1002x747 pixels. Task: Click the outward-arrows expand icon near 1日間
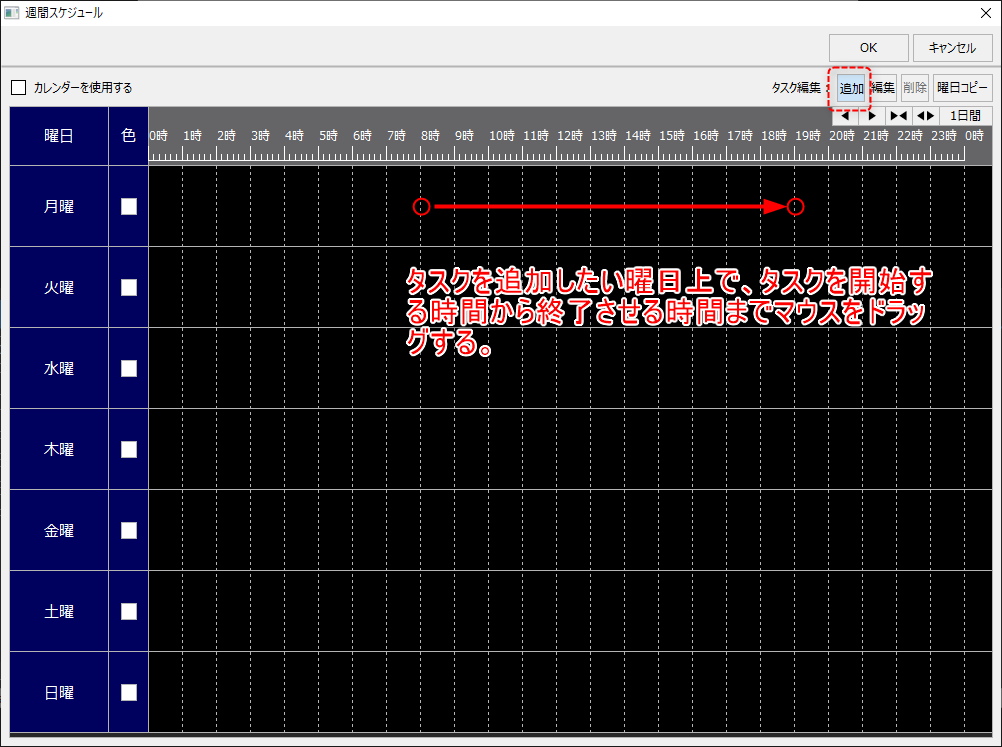[x=923, y=115]
